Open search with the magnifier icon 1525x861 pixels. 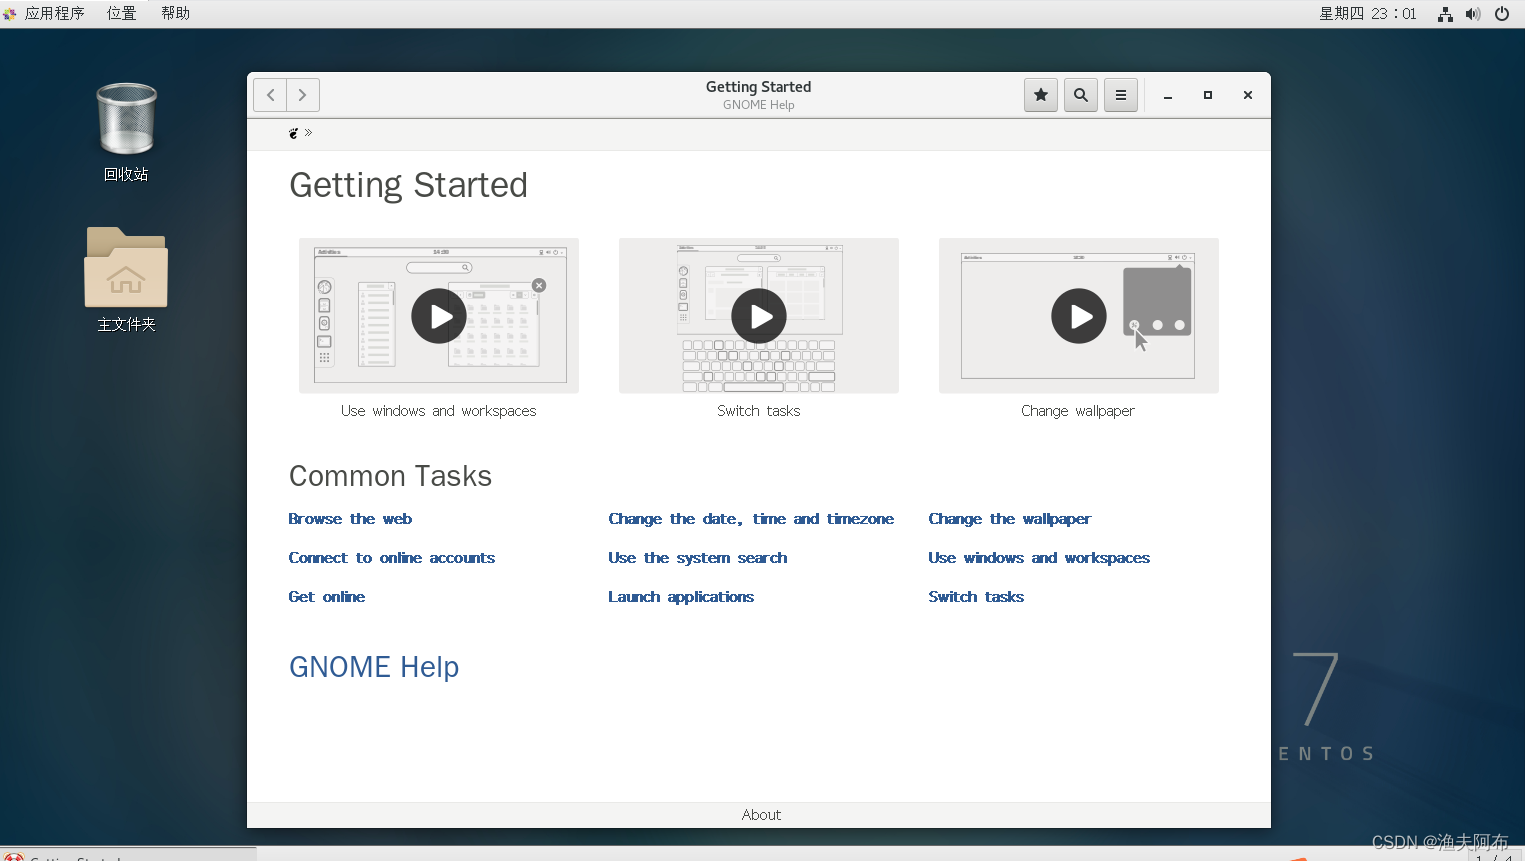[1081, 95]
